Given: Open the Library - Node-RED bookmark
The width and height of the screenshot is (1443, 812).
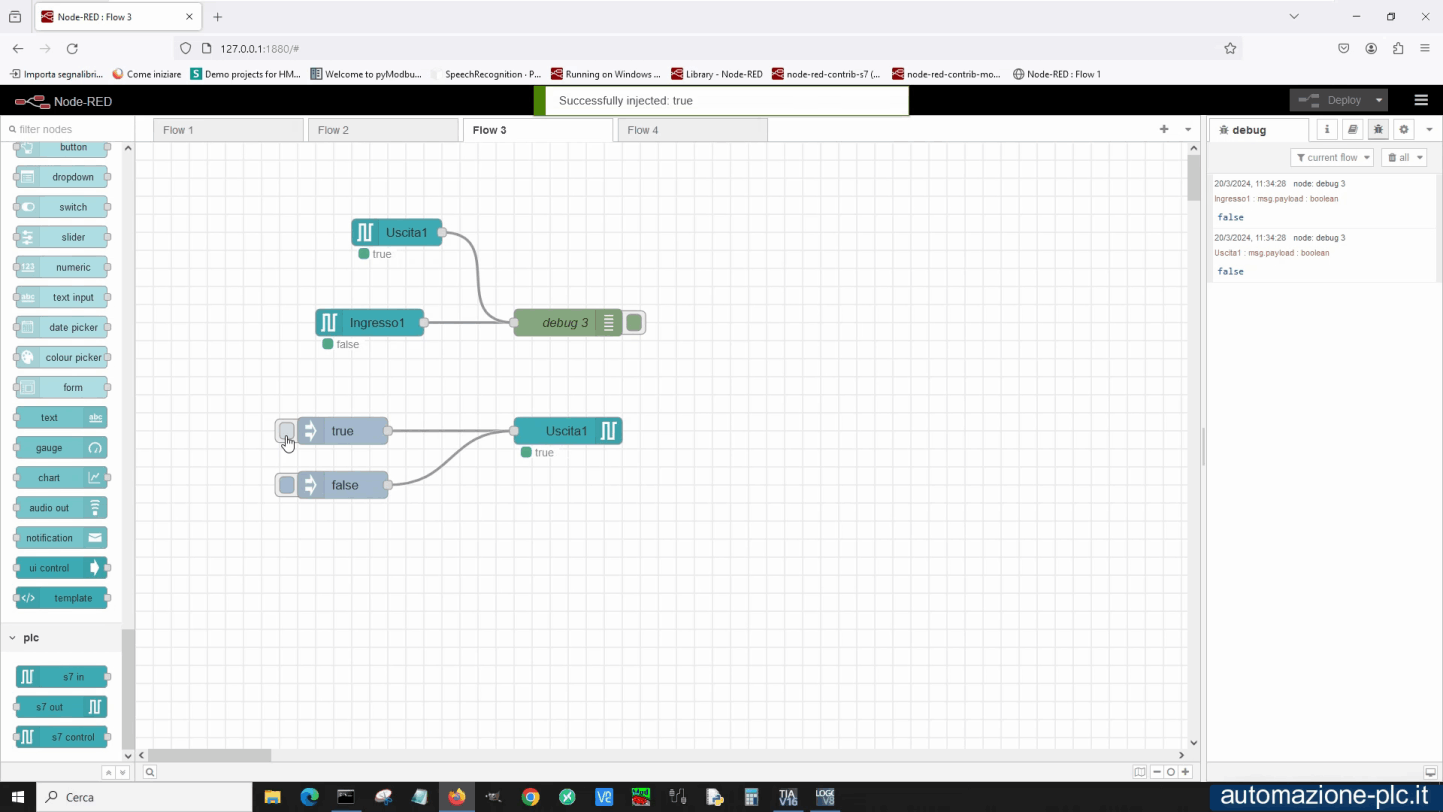Looking at the screenshot, I should coord(717,73).
